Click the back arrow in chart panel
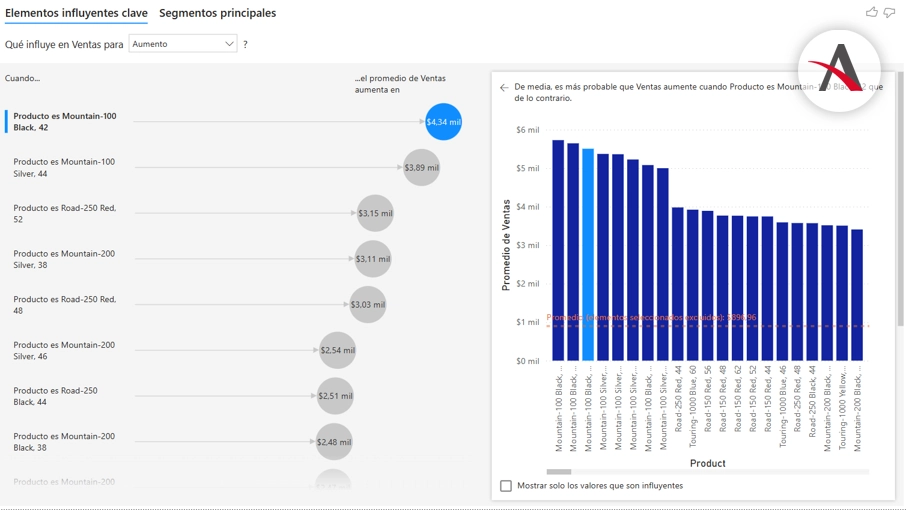 click(x=504, y=88)
